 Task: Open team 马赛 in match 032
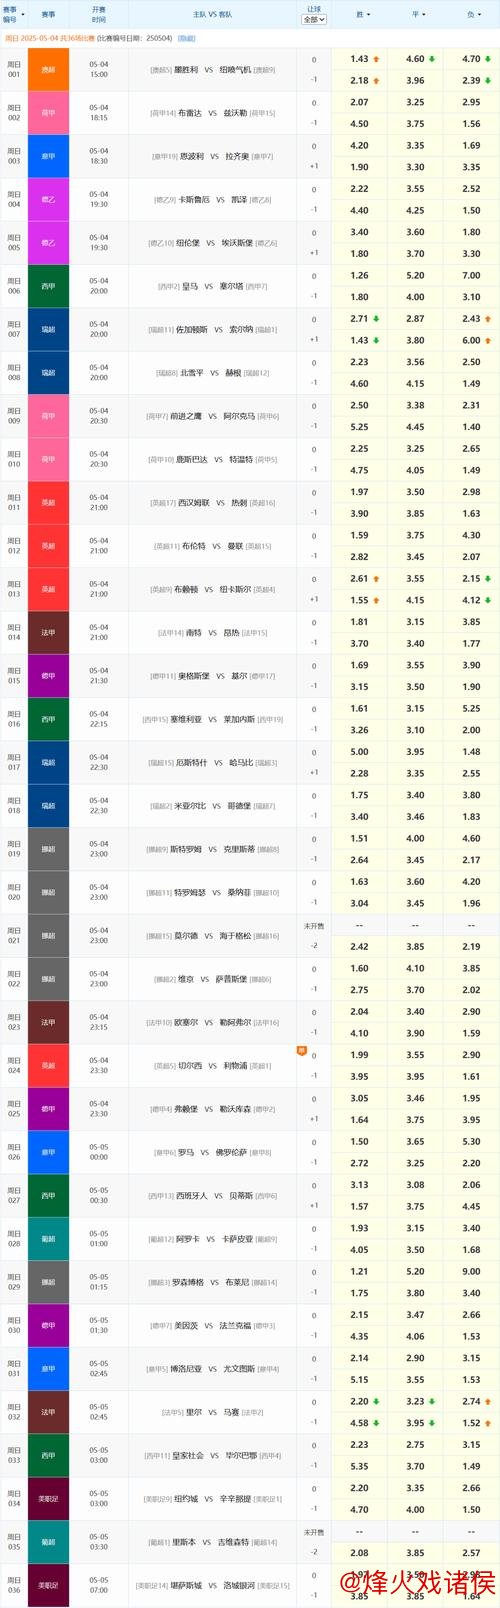click(231, 1412)
